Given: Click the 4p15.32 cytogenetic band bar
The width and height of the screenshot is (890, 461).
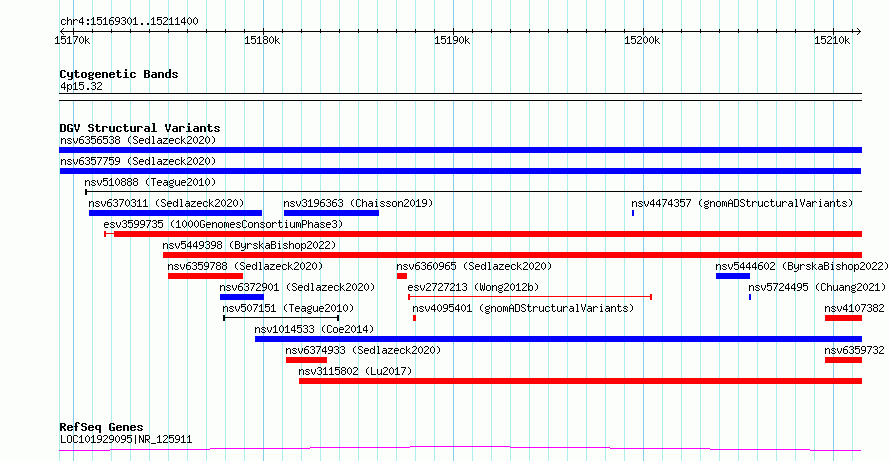Looking at the screenshot, I should point(460,97).
